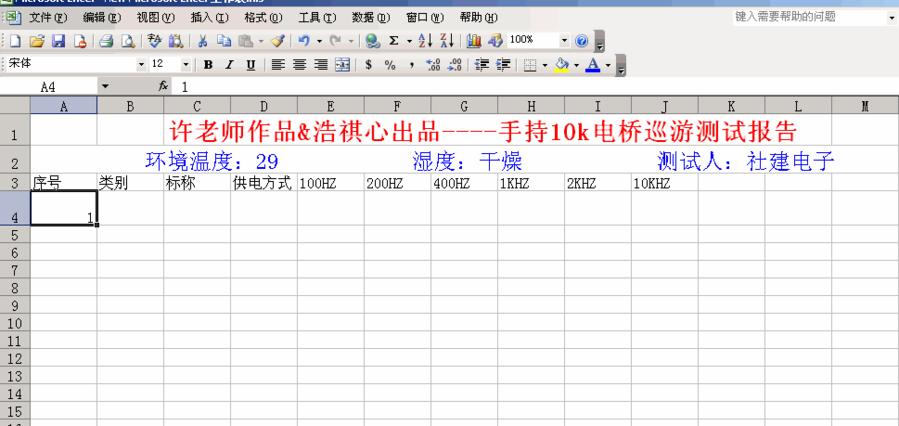899x426 pixels.
Task: Paste from the clipboard icon
Action: pos(245,41)
